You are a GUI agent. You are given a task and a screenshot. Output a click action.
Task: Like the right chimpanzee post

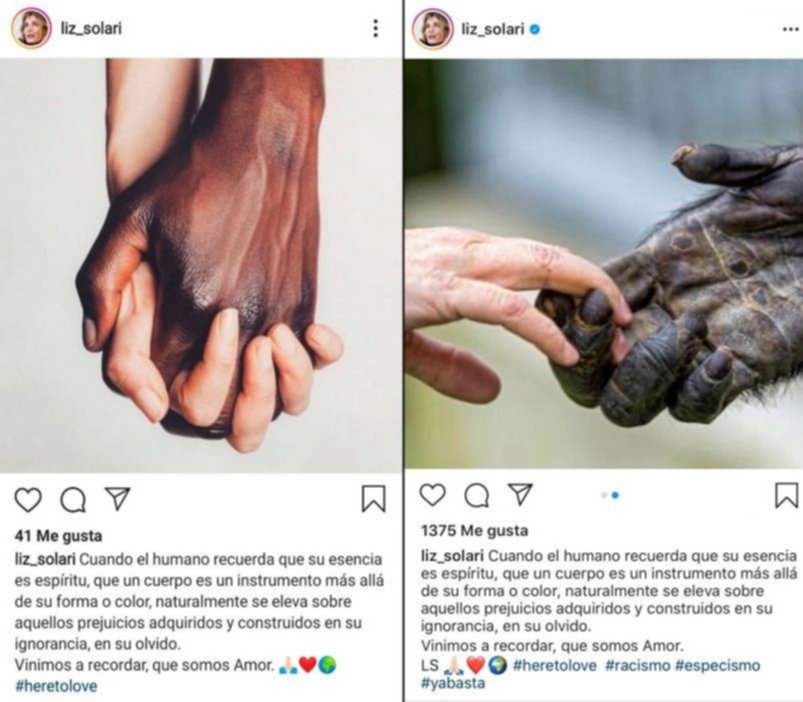[x=433, y=495]
